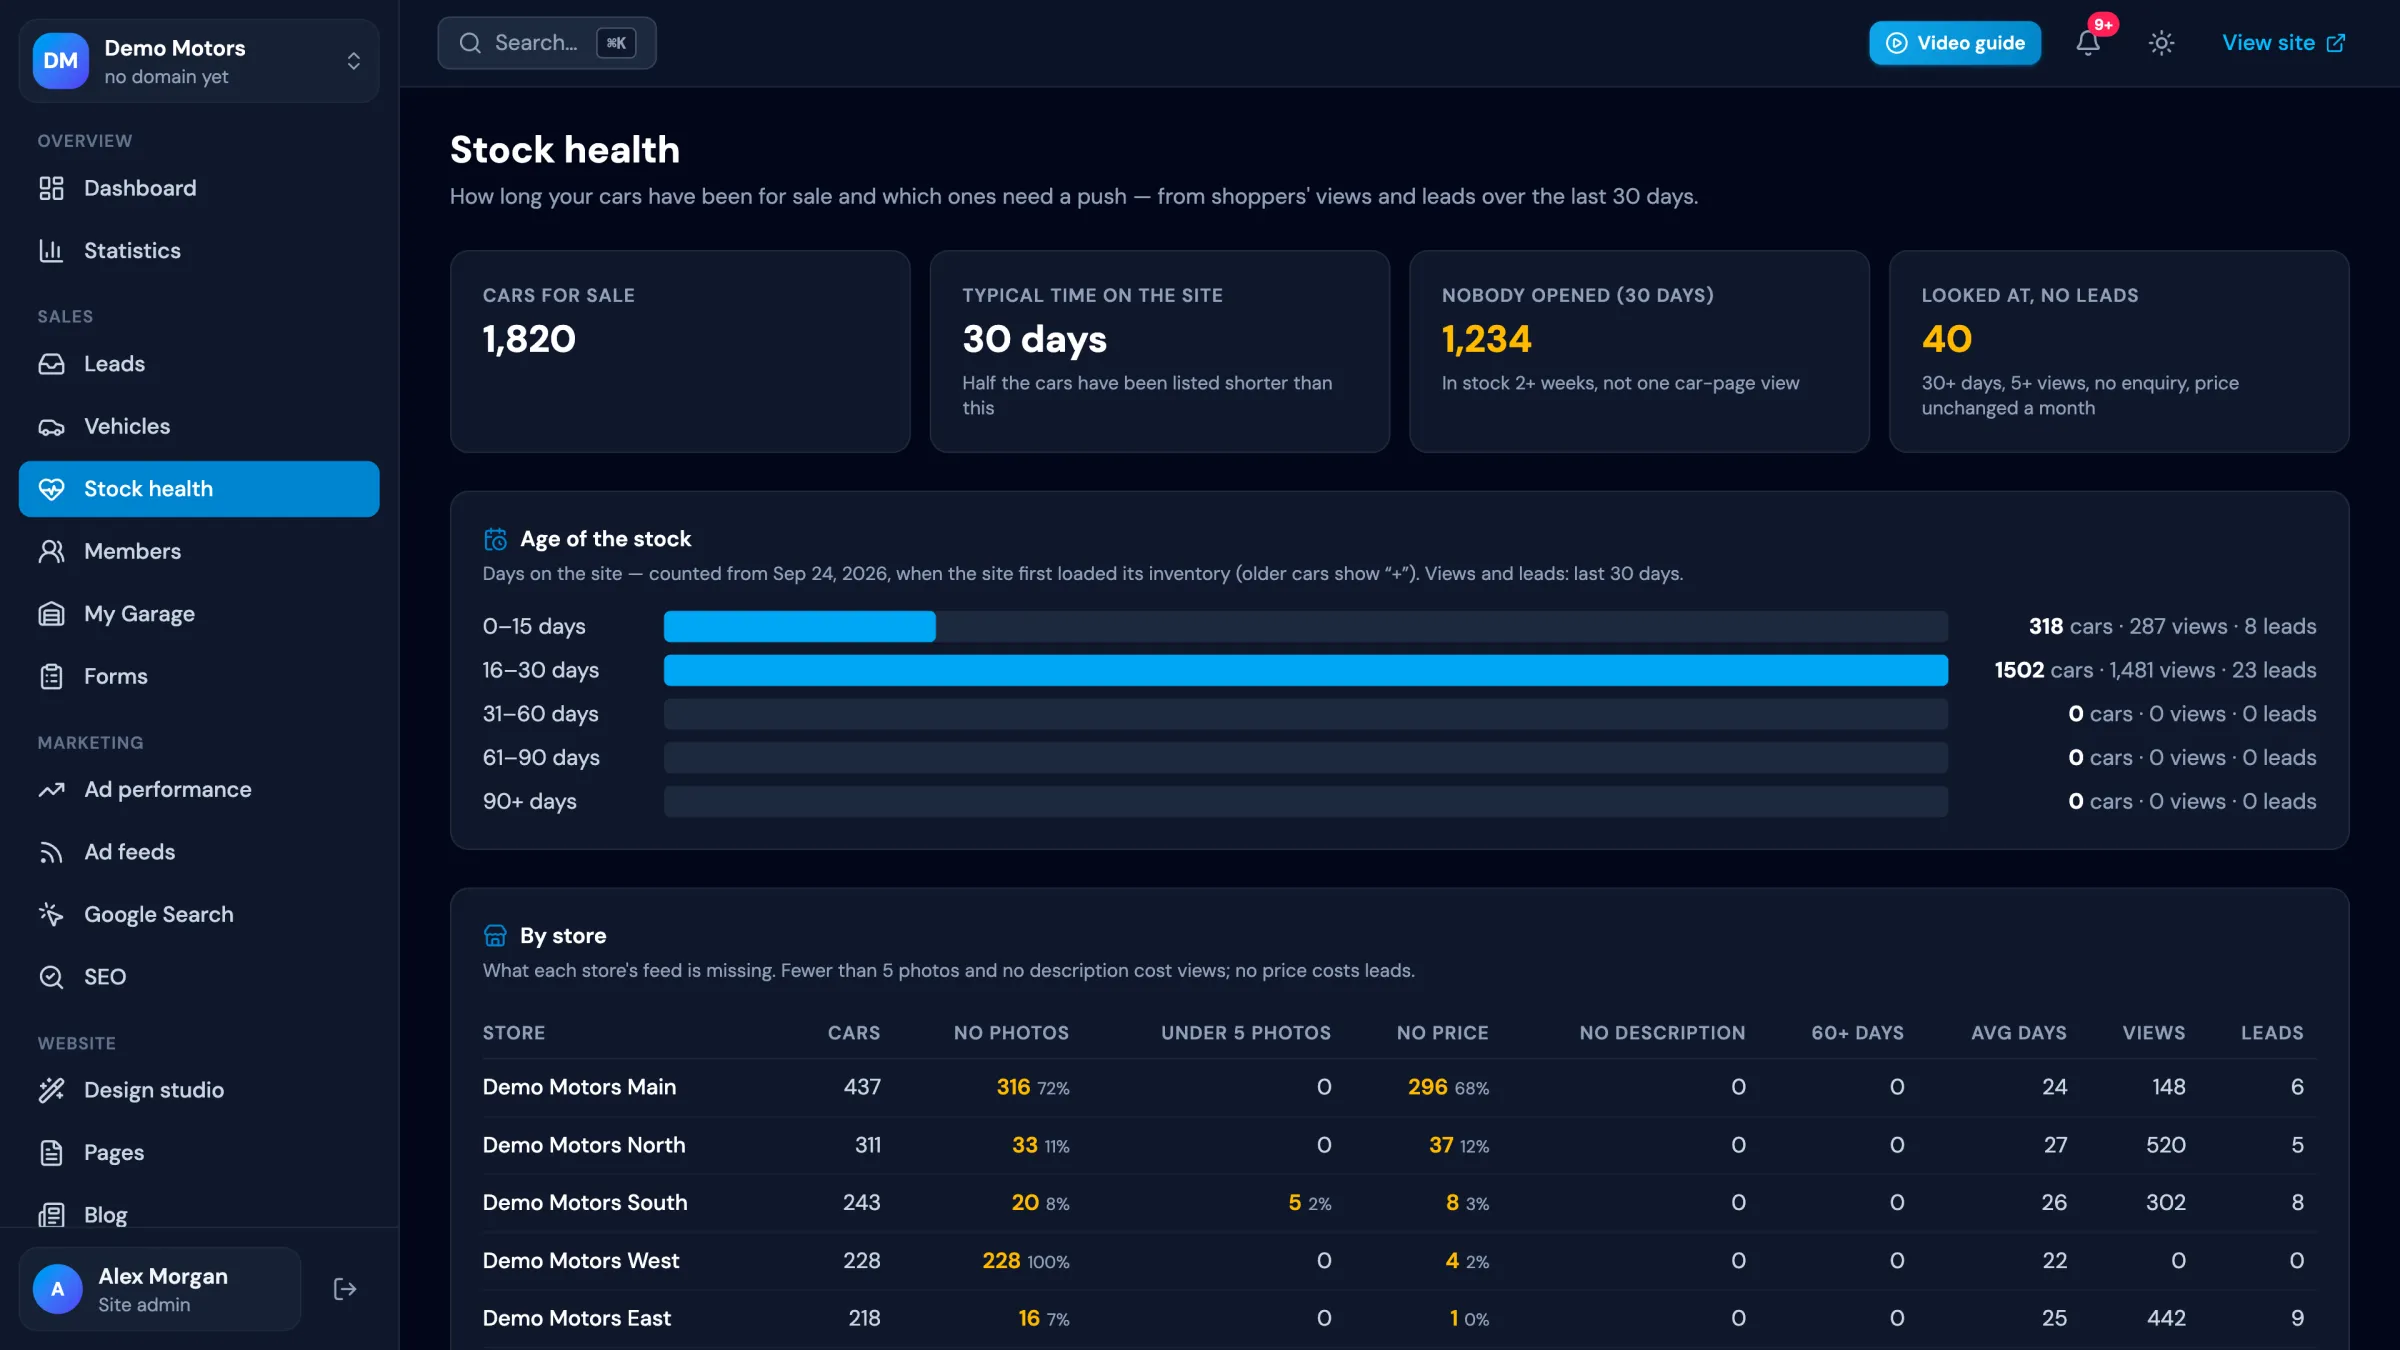
Task: Click the My Garage icon
Action: click(x=51, y=614)
